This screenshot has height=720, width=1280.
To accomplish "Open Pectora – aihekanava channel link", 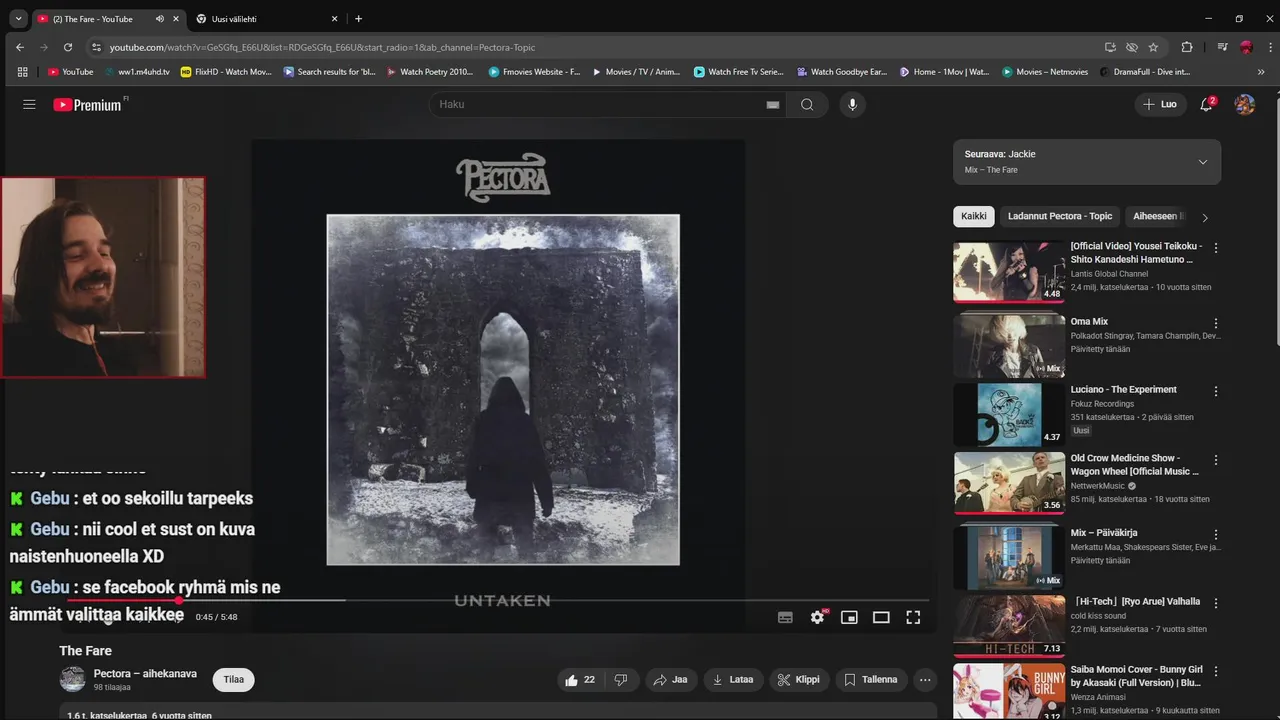I will tap(145, 674).
